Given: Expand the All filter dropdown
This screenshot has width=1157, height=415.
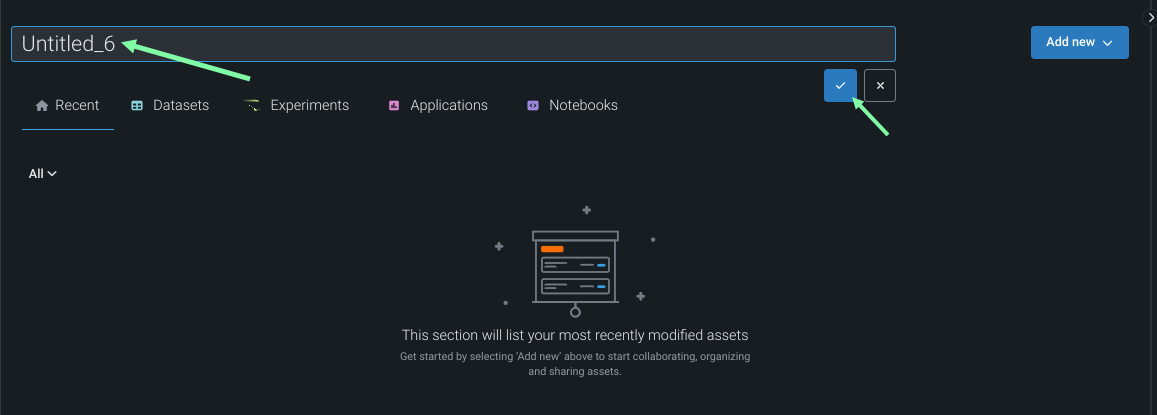Looking at the screenshot, I should (42, 174).
